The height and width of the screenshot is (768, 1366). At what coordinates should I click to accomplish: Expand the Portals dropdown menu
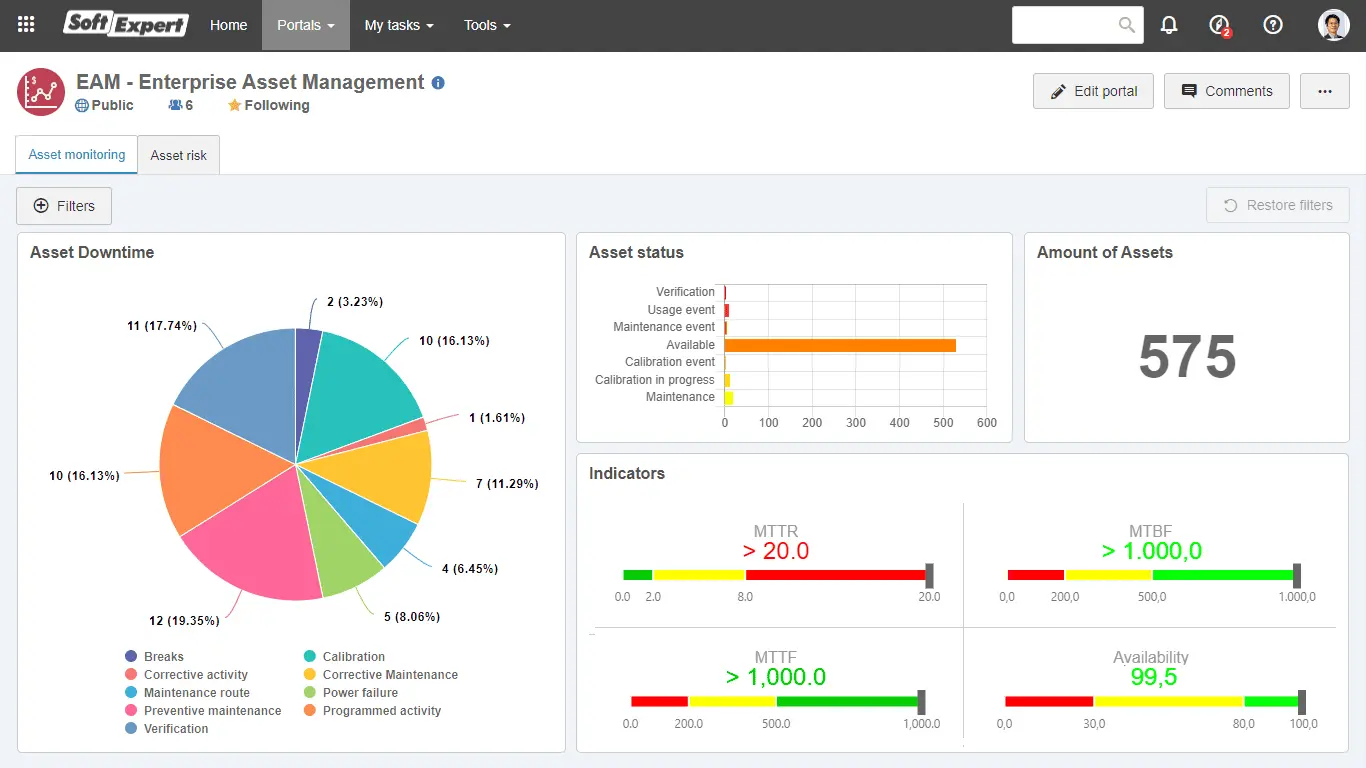(x=305, y=25)
